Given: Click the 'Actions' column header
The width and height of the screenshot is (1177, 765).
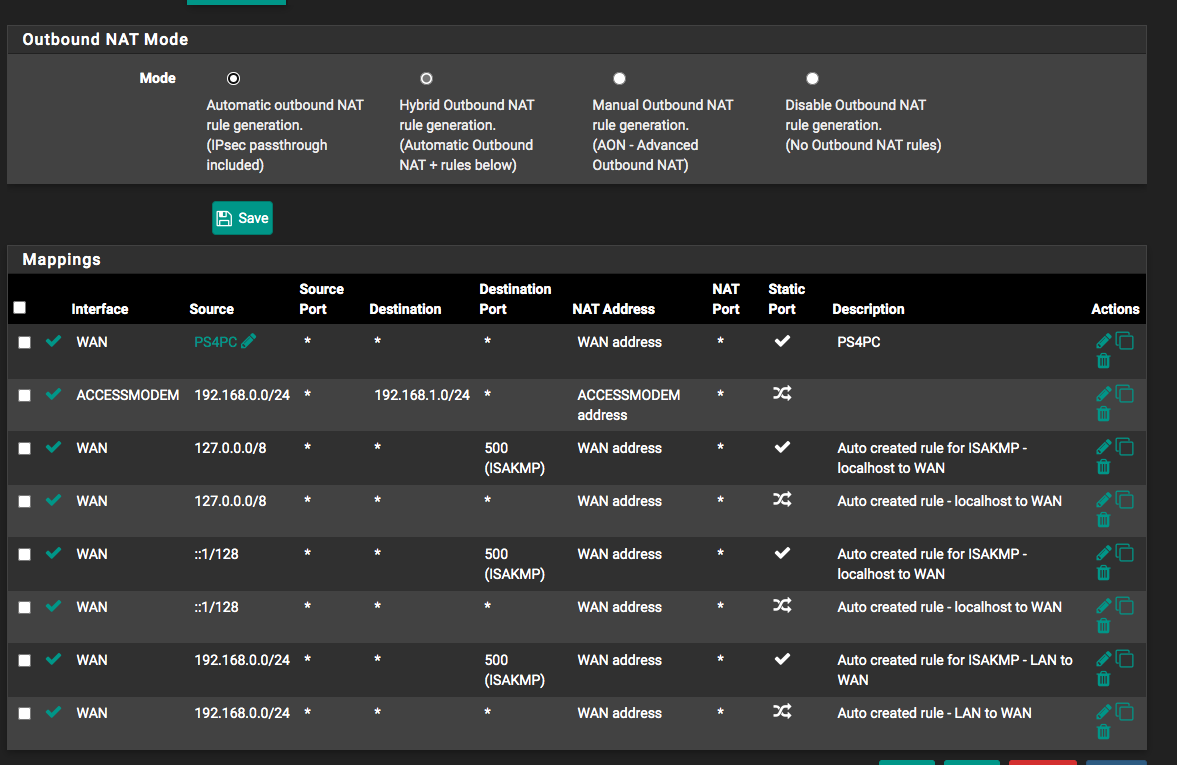Looking at the screenshot, I should (x=1115, y=309).
